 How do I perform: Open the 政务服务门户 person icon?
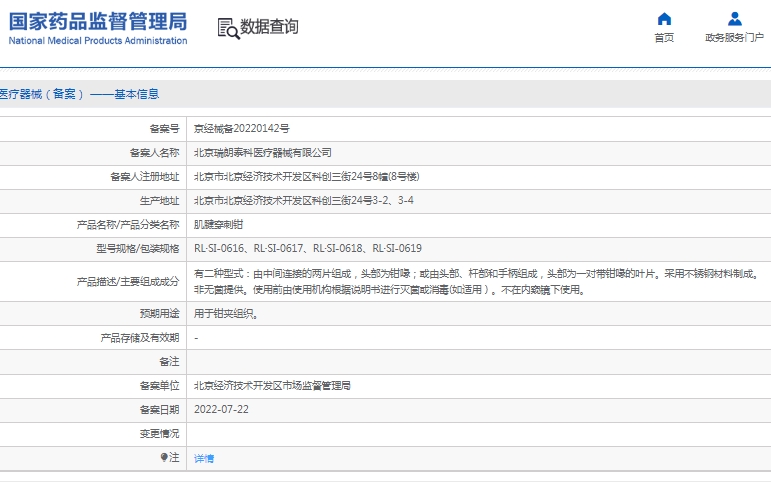click(x=735, y=19)
